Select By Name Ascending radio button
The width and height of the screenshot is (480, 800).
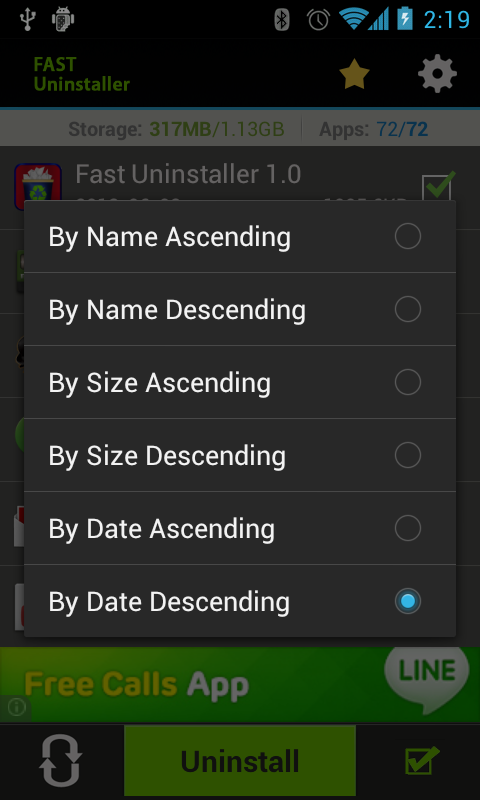240,236
